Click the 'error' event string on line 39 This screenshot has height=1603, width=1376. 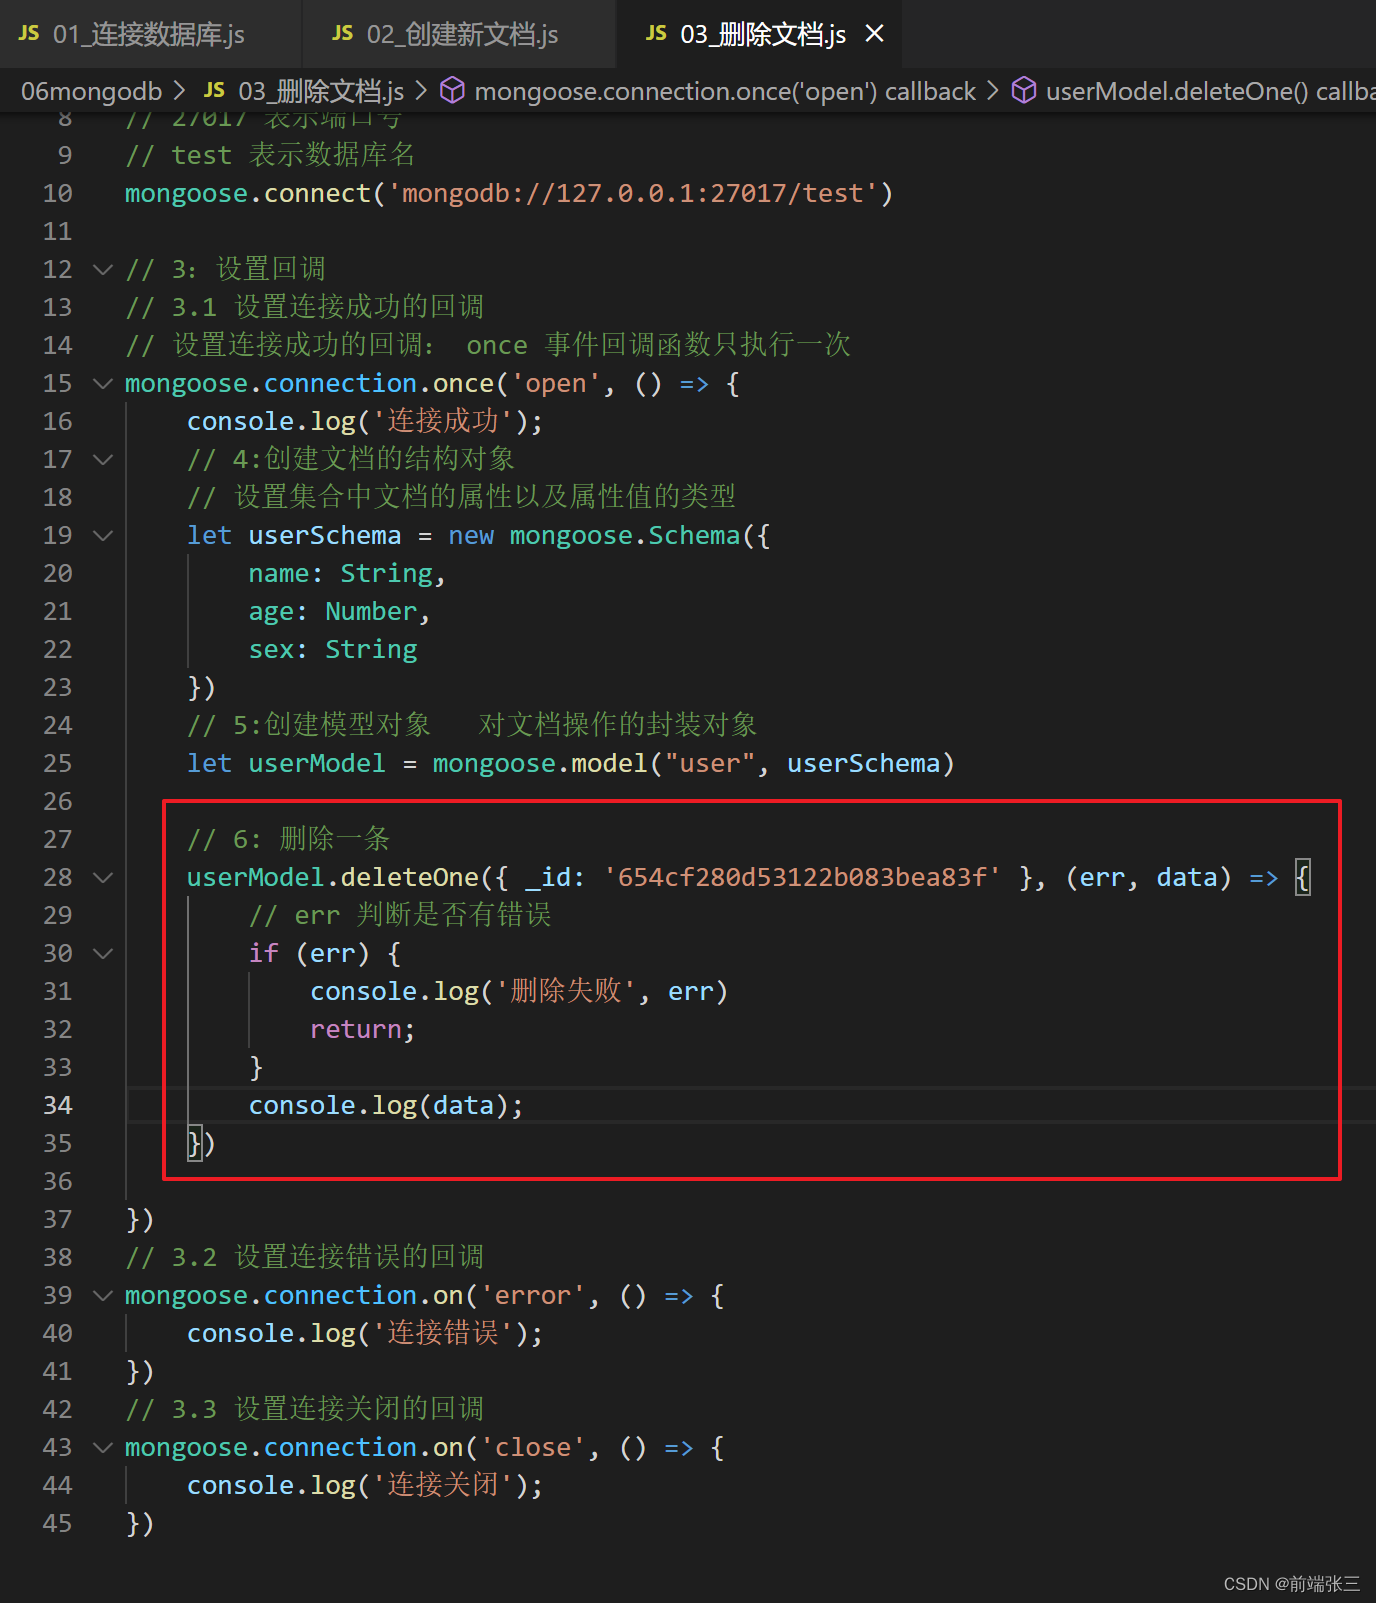[x=532, y=1295]
